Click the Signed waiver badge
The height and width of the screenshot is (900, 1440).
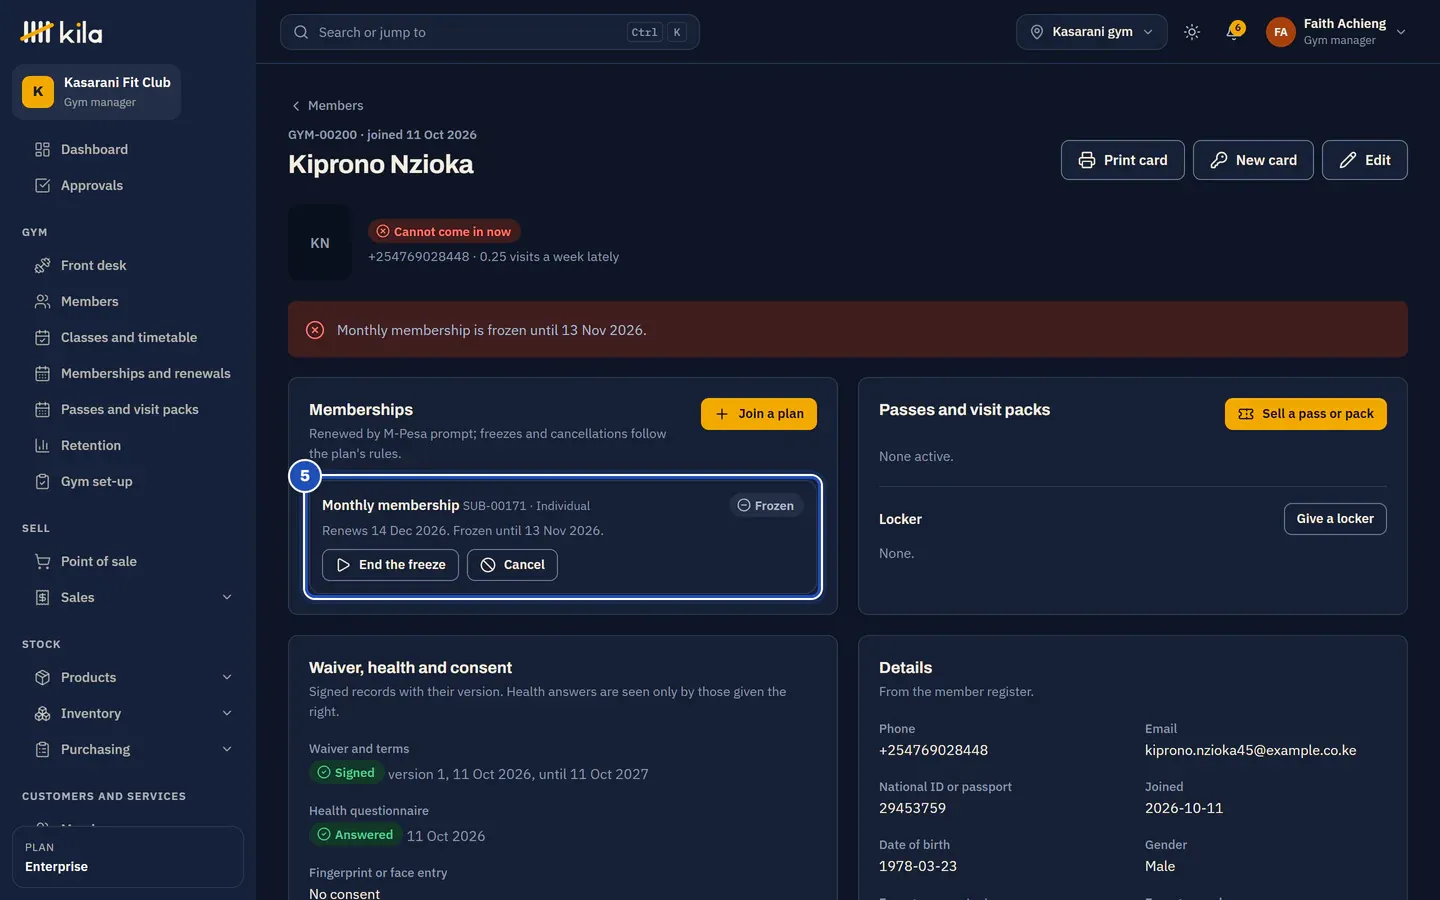pyautogui.click(x=346, y=773)
